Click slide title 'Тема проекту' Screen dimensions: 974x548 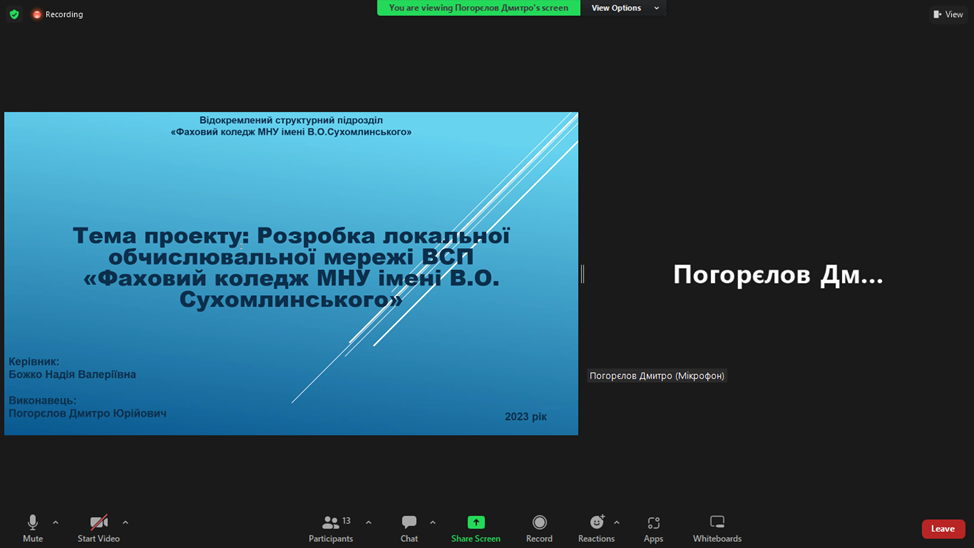160,236
